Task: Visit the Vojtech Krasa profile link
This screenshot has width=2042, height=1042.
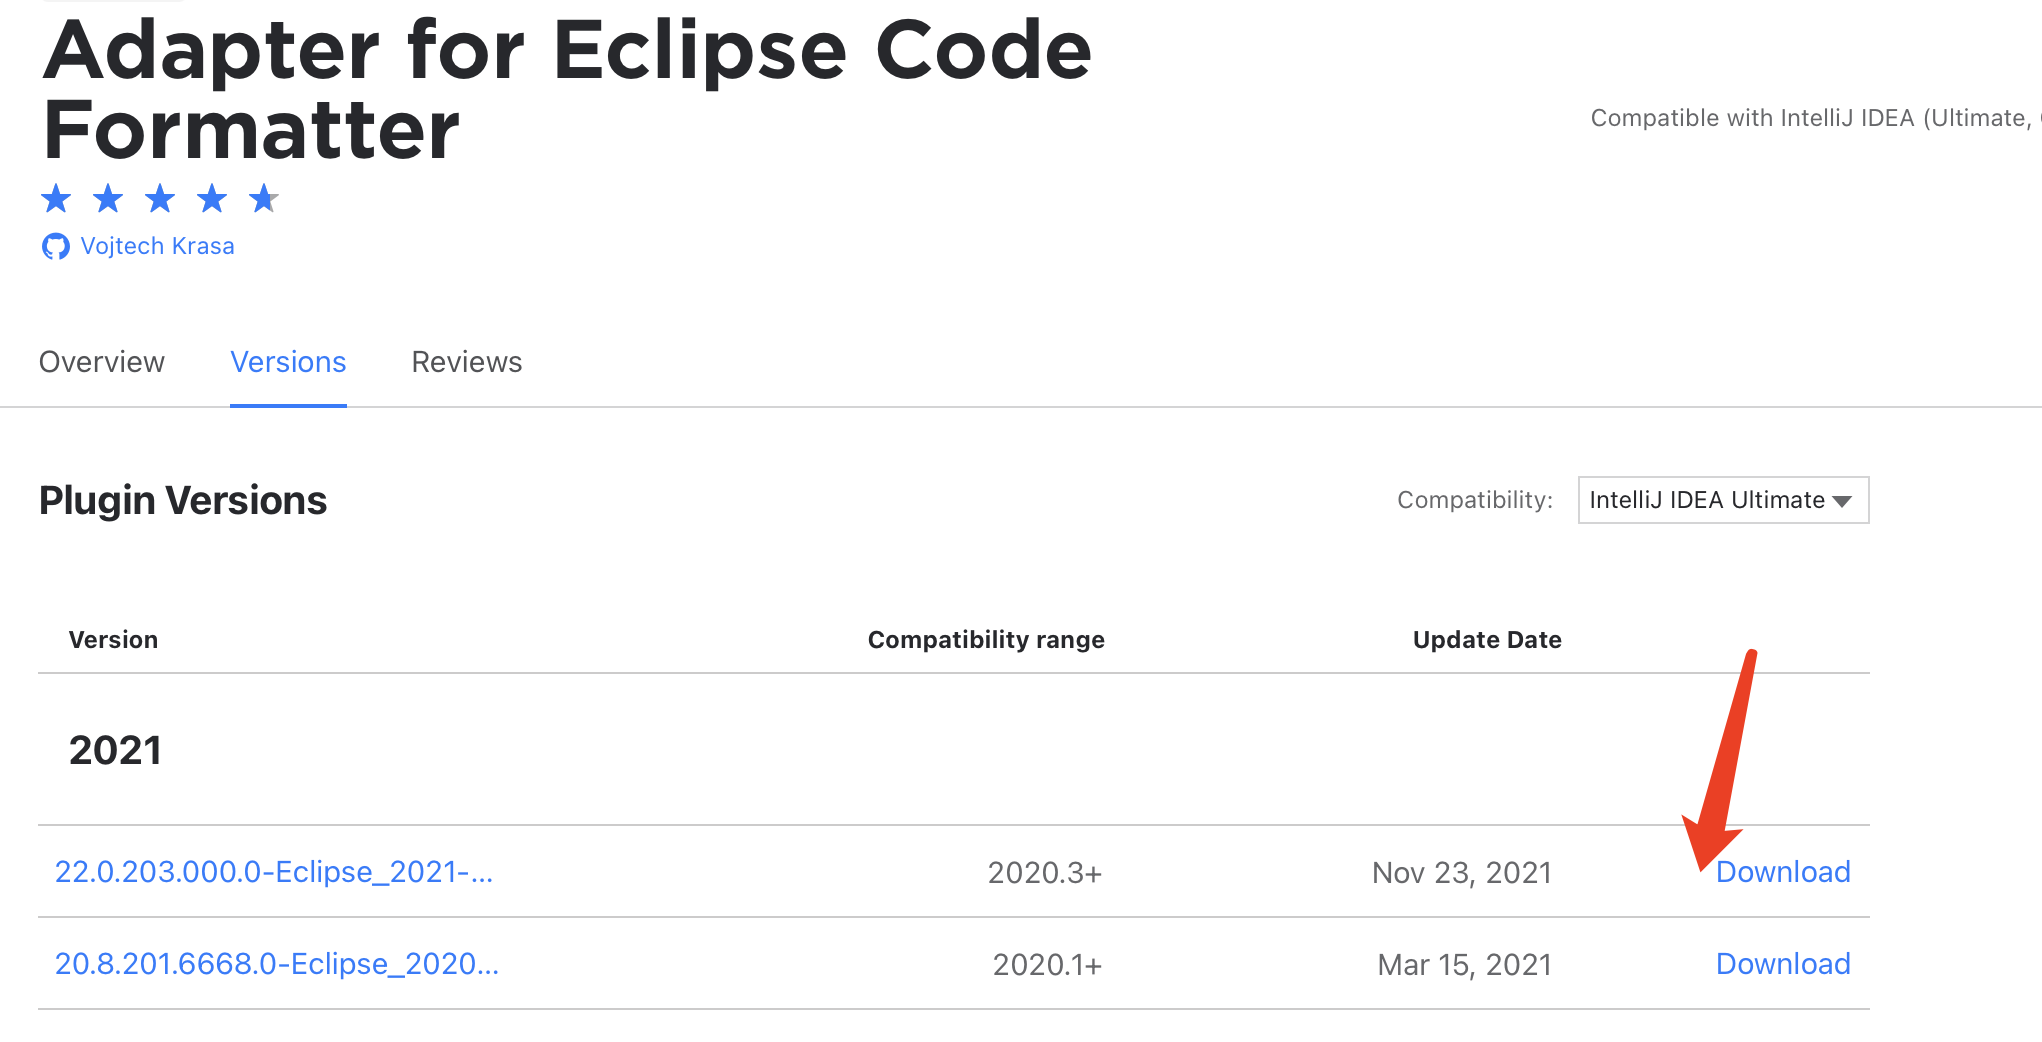Action: pos(157,246)
